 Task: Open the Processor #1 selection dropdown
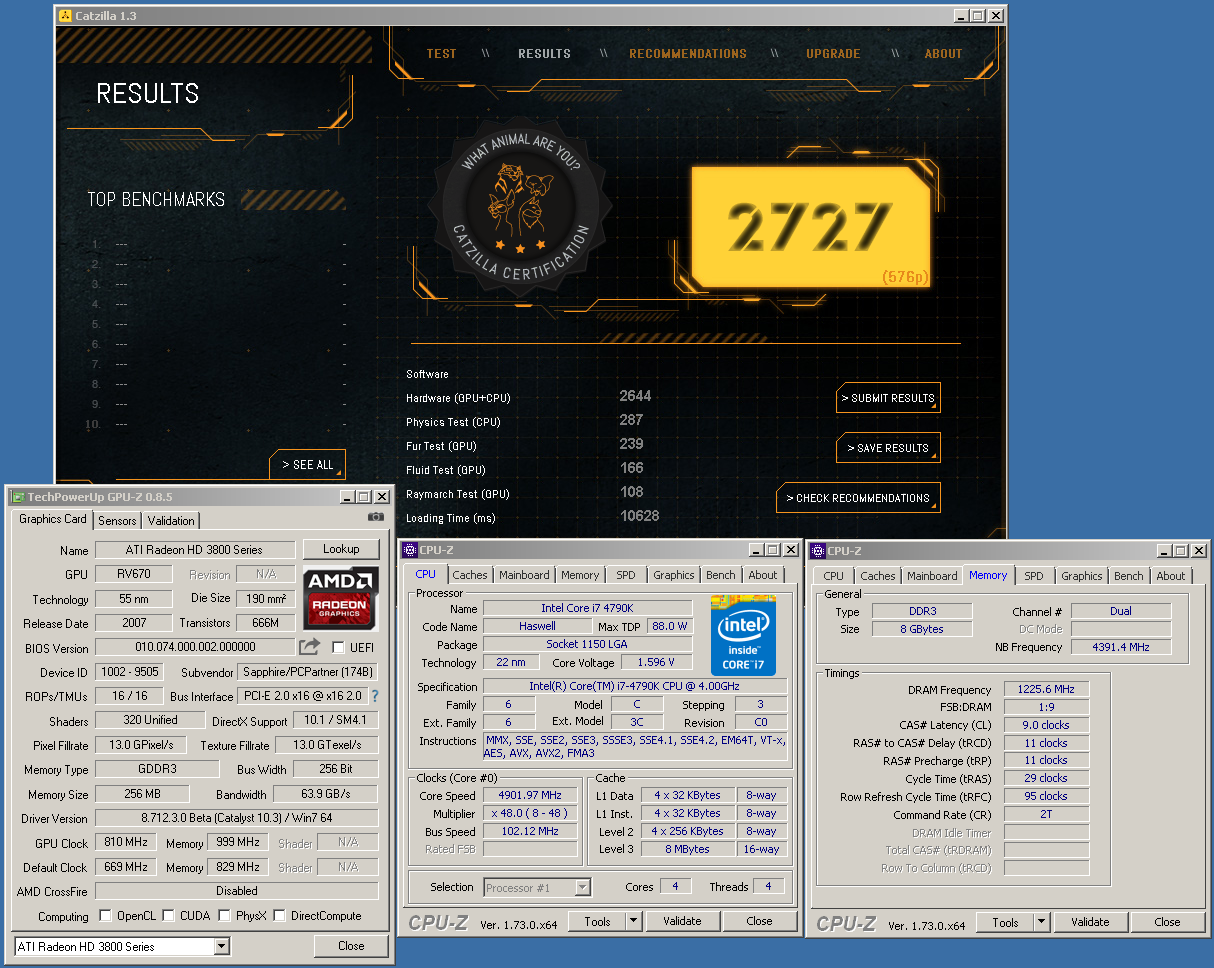click(x=582, y=887)
